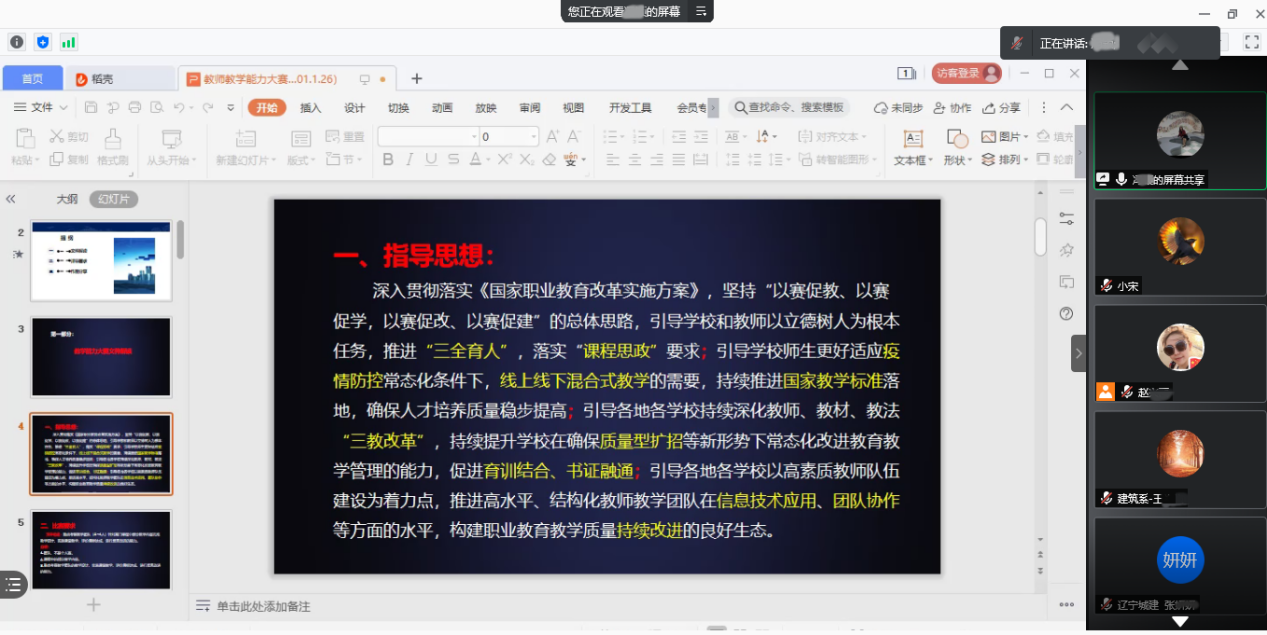Image resolution: width=1267 pixels, height=635 pixels.
Task: Click the 访客登录 login button
Action: click(965, 73)
